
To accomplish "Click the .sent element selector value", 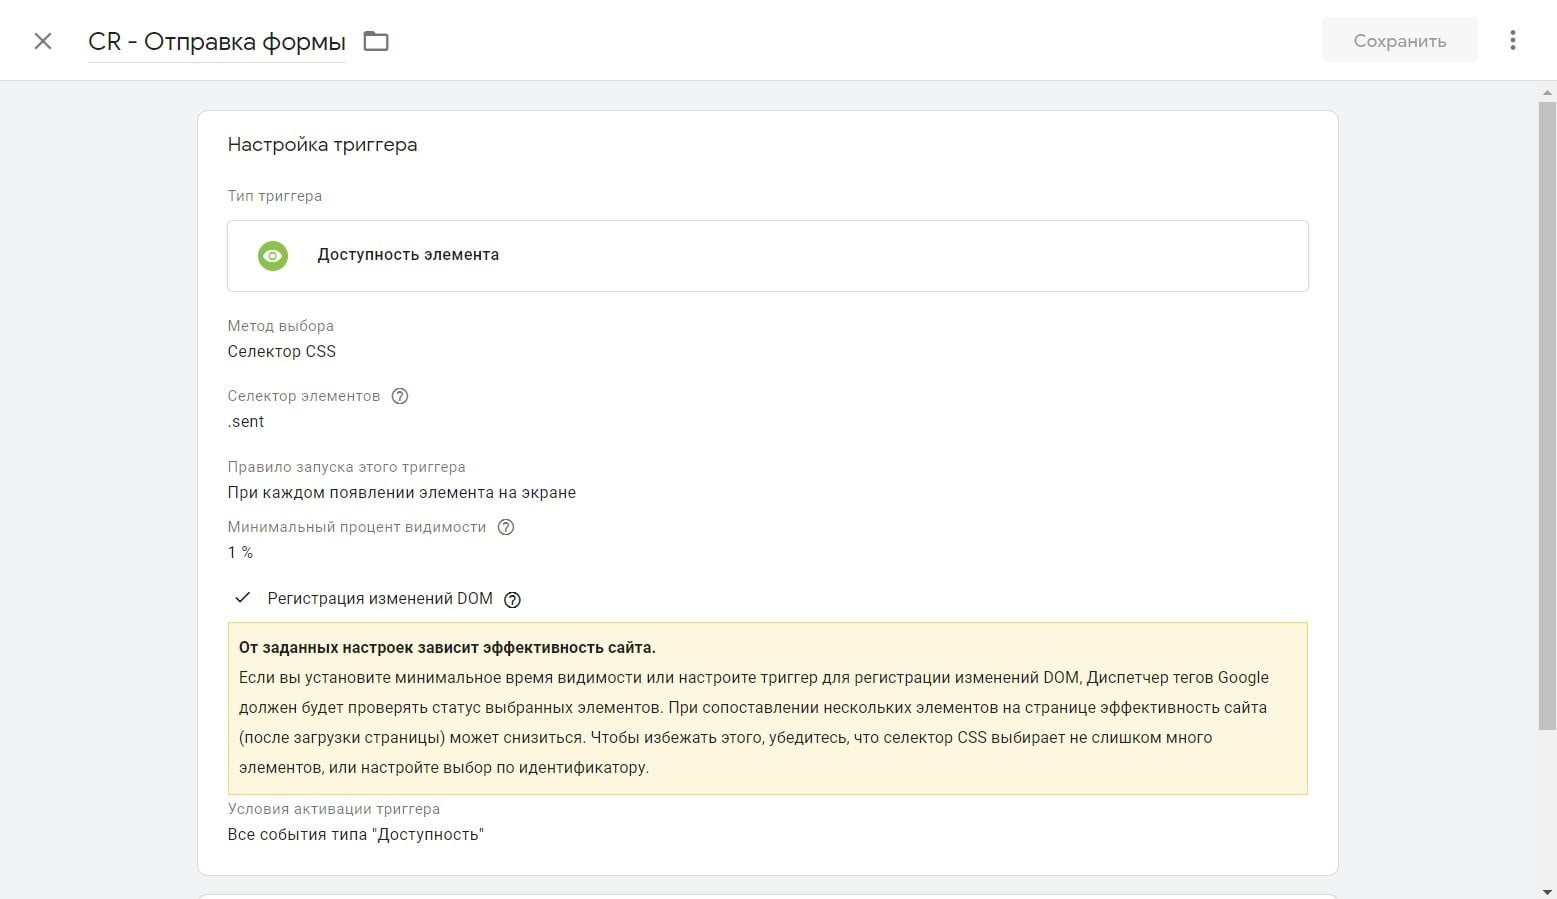I will tap(246, 421).
